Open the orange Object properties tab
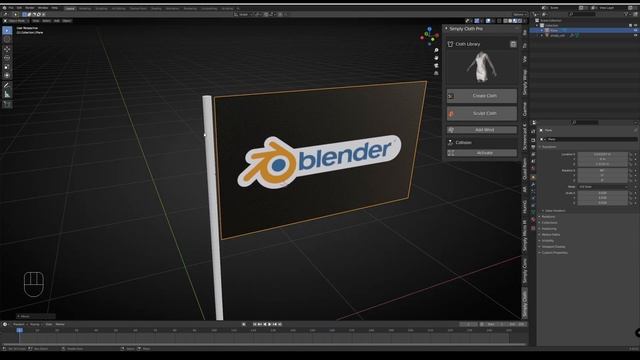Viewport: 640px width, 360px height. (x=533, y=177)
